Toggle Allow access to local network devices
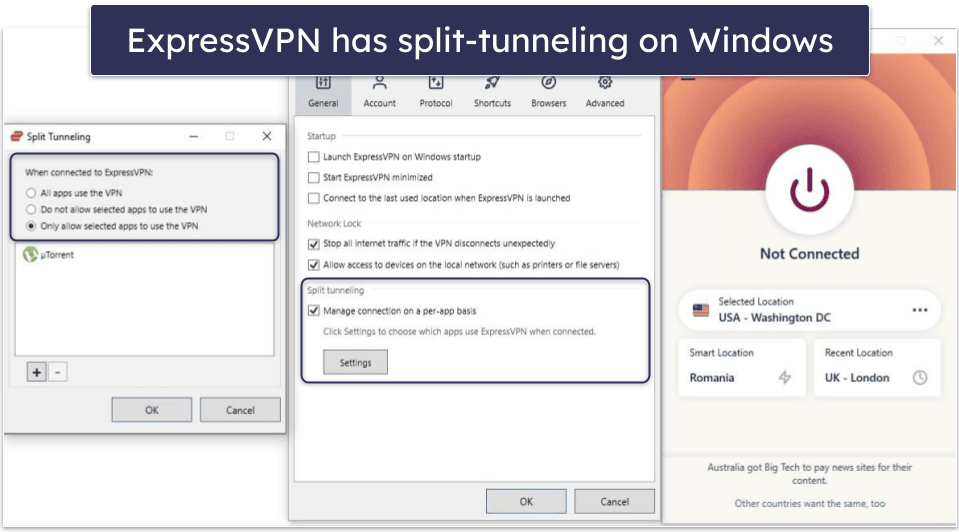 (x=314, y=265)
